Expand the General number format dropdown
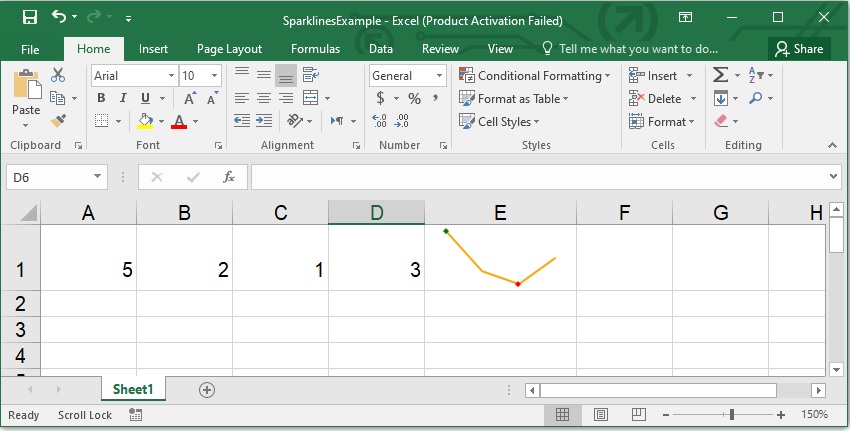The width and height of the screenshot is (850, 431). (x=439, y=76)
